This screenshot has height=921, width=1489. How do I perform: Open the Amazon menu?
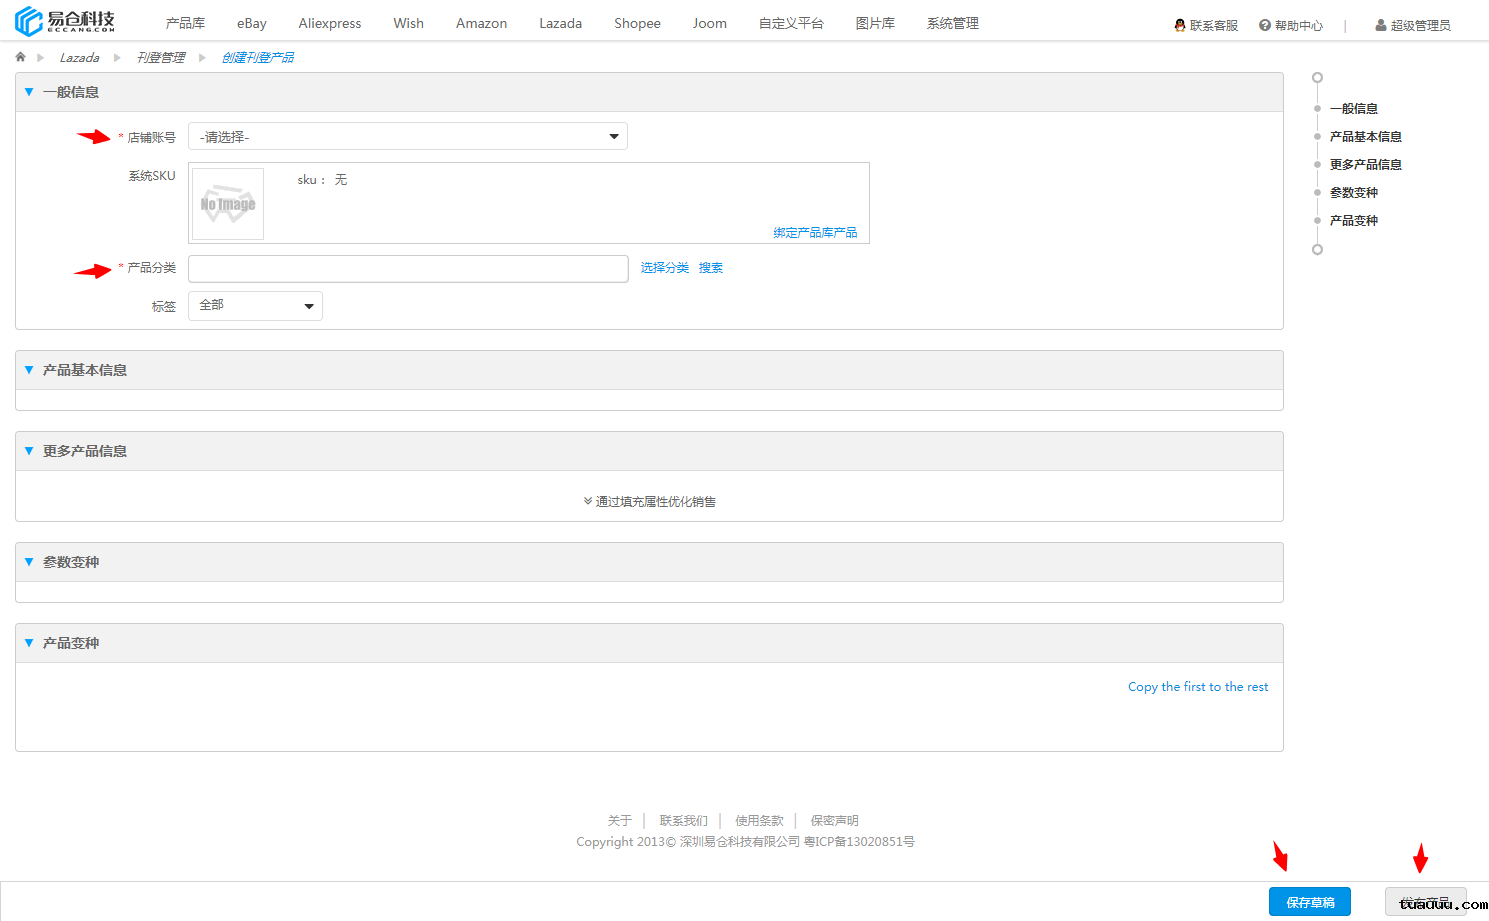[x=481, y=23]
